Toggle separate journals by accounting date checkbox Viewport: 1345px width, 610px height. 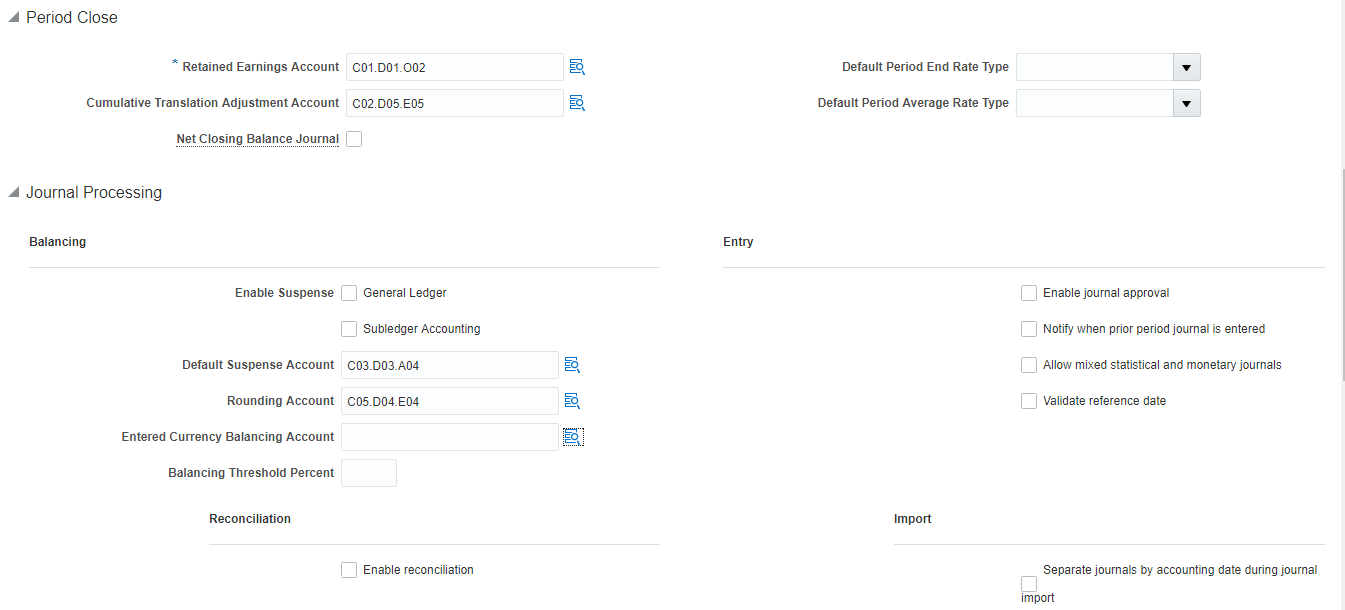click(1029, 583)
